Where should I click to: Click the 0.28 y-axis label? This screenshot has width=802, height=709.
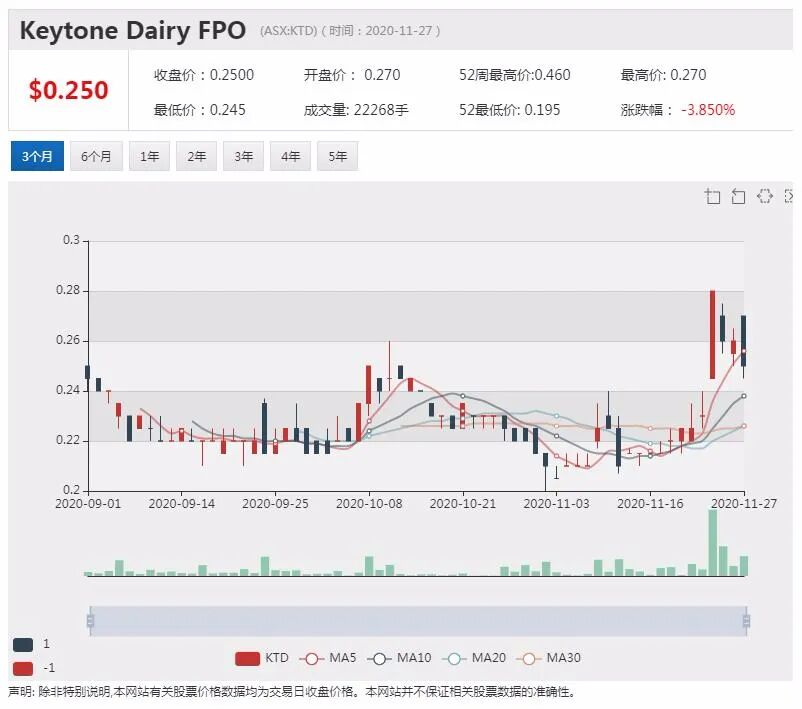(x=68, y=290)
